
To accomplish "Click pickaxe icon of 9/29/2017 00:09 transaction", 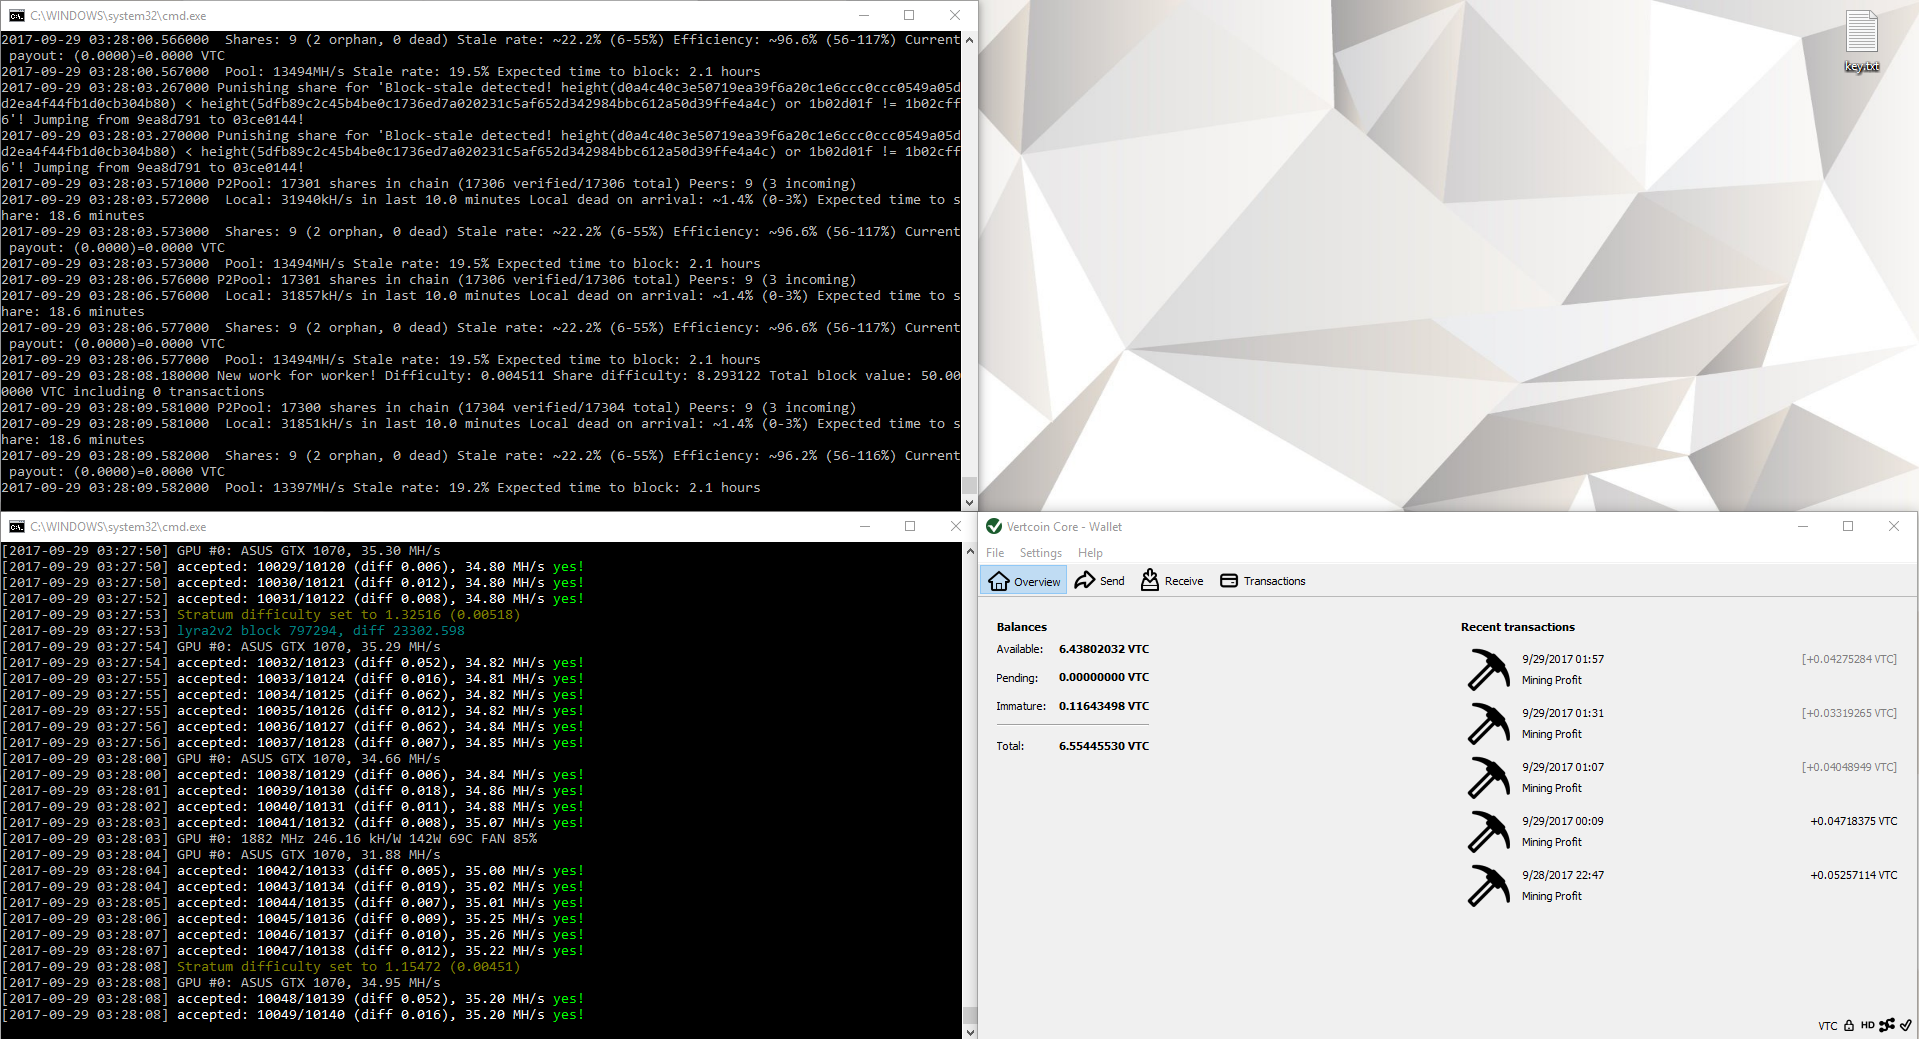I will coord(1488,831).
